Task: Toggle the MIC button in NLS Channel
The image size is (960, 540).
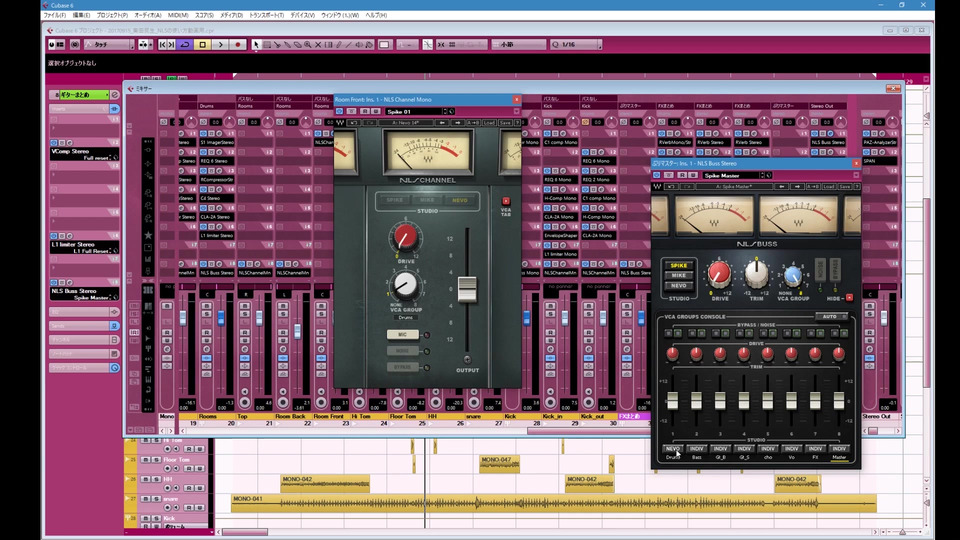Action: point(402,334)
